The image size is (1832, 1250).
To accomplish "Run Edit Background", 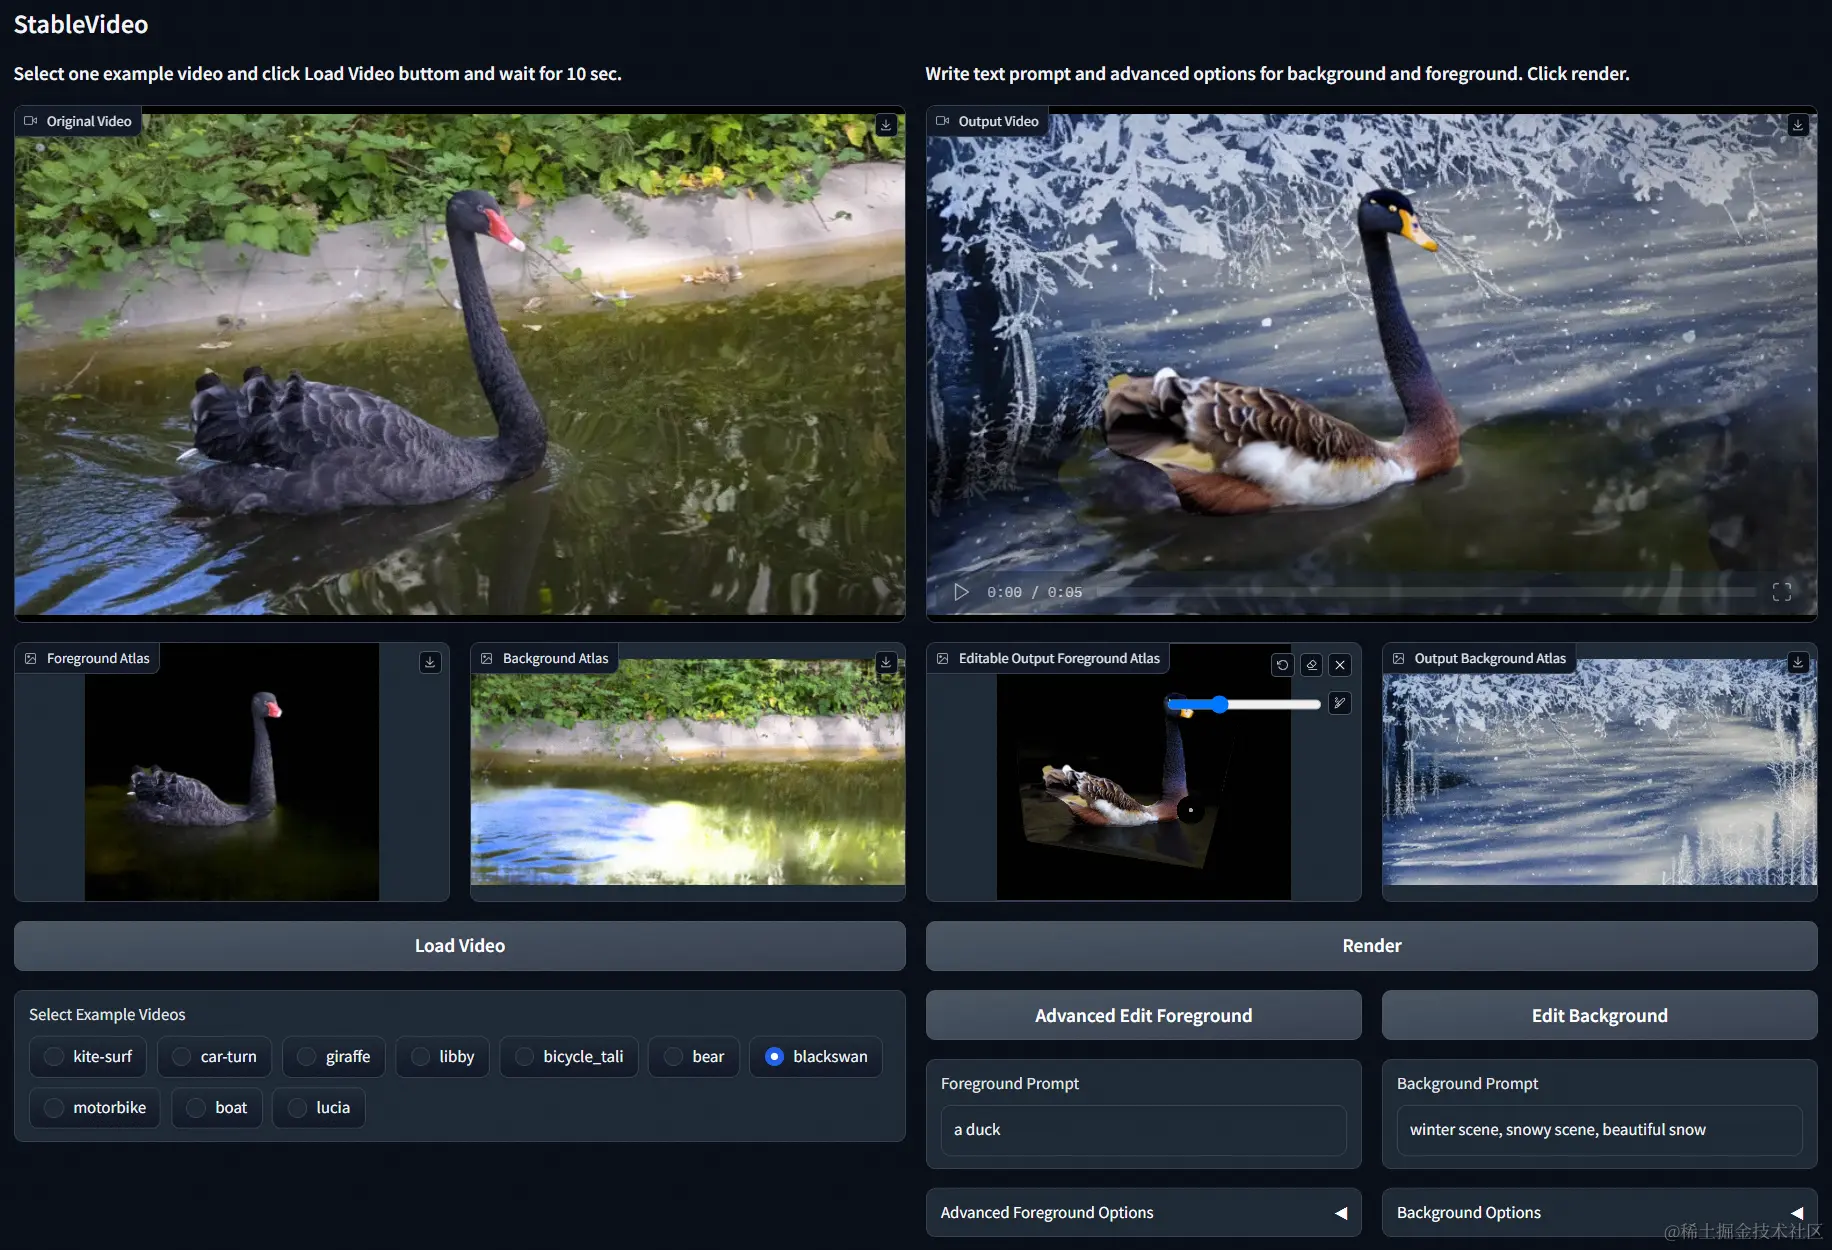I will pyautogui.click(x=1599, y=1015).
